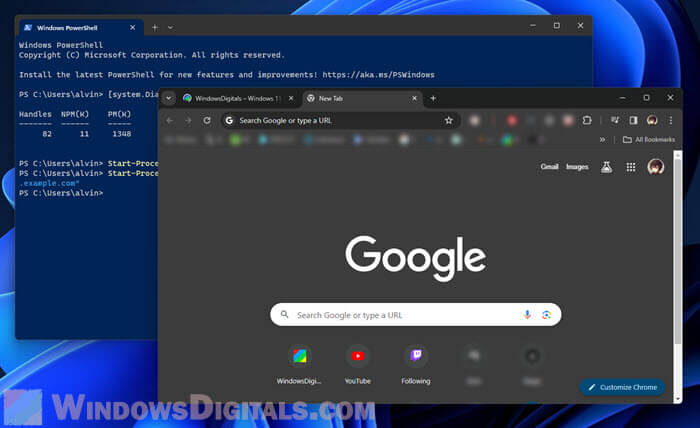This screenshot has width=700, height=428.
Task: Open Chrome tab search chevron
Action: pyautogui.click(x=169, y=98)
